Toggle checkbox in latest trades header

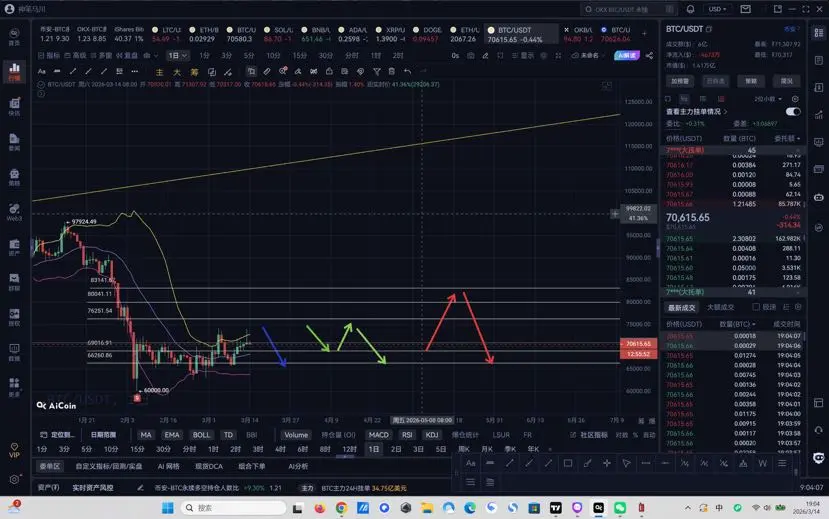point(756,307)
